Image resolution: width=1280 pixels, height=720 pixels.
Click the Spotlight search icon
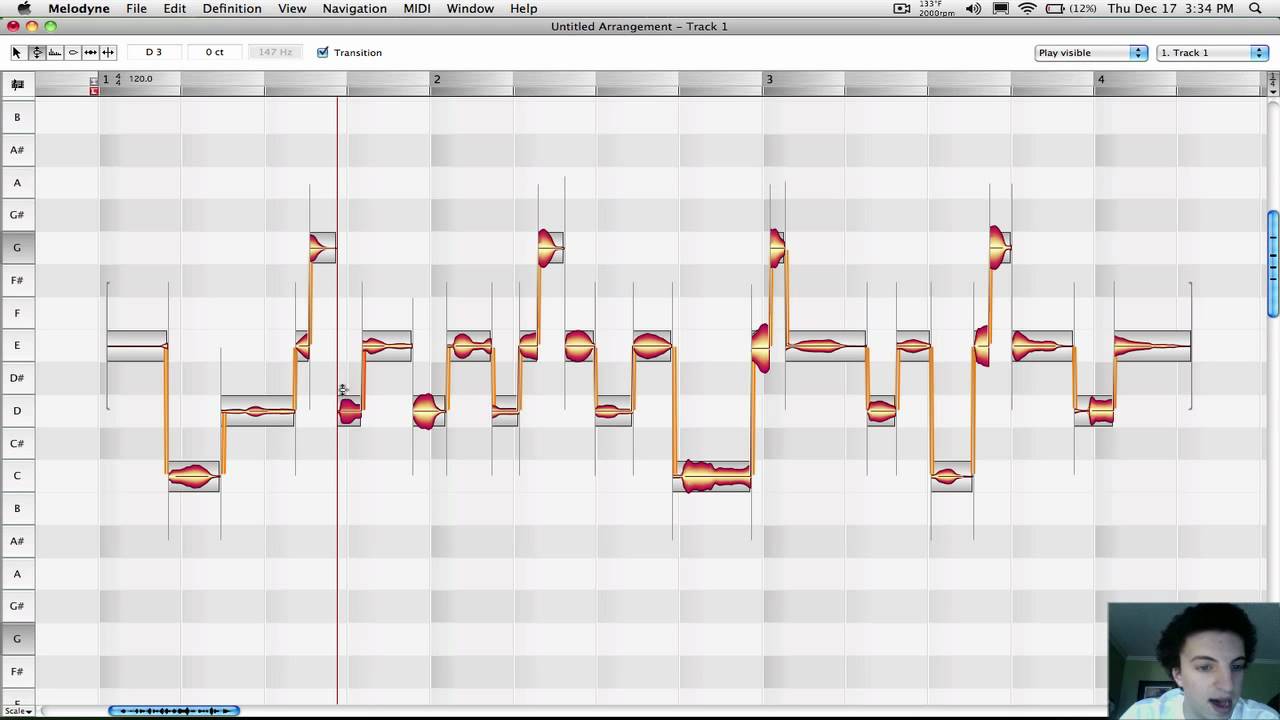pos(1256,8)
